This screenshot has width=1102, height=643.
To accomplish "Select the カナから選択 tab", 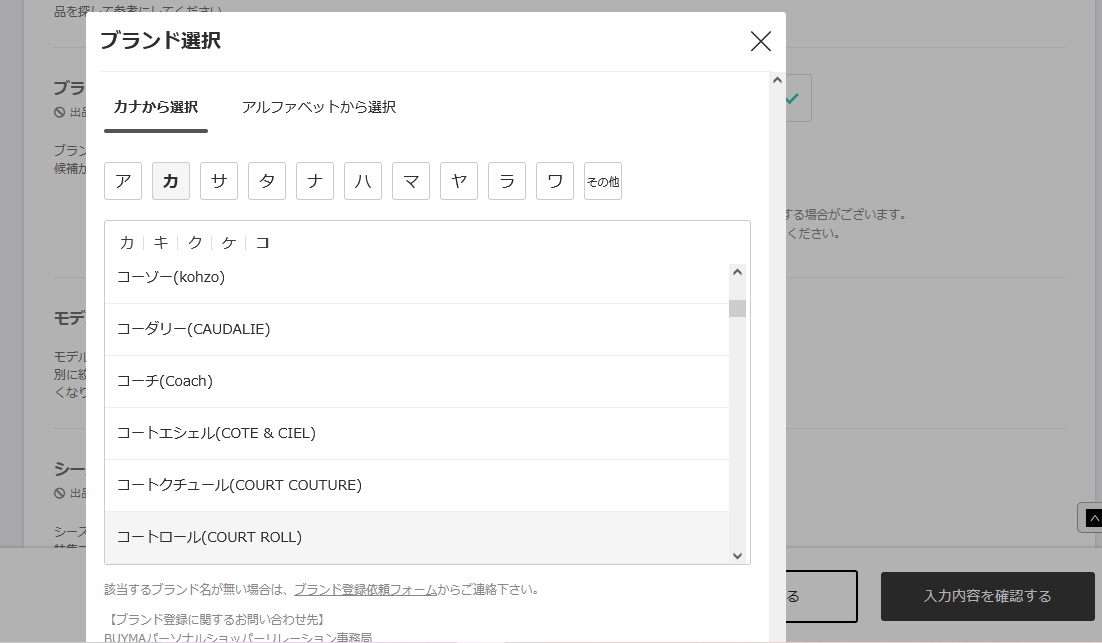I will (155, 107).
